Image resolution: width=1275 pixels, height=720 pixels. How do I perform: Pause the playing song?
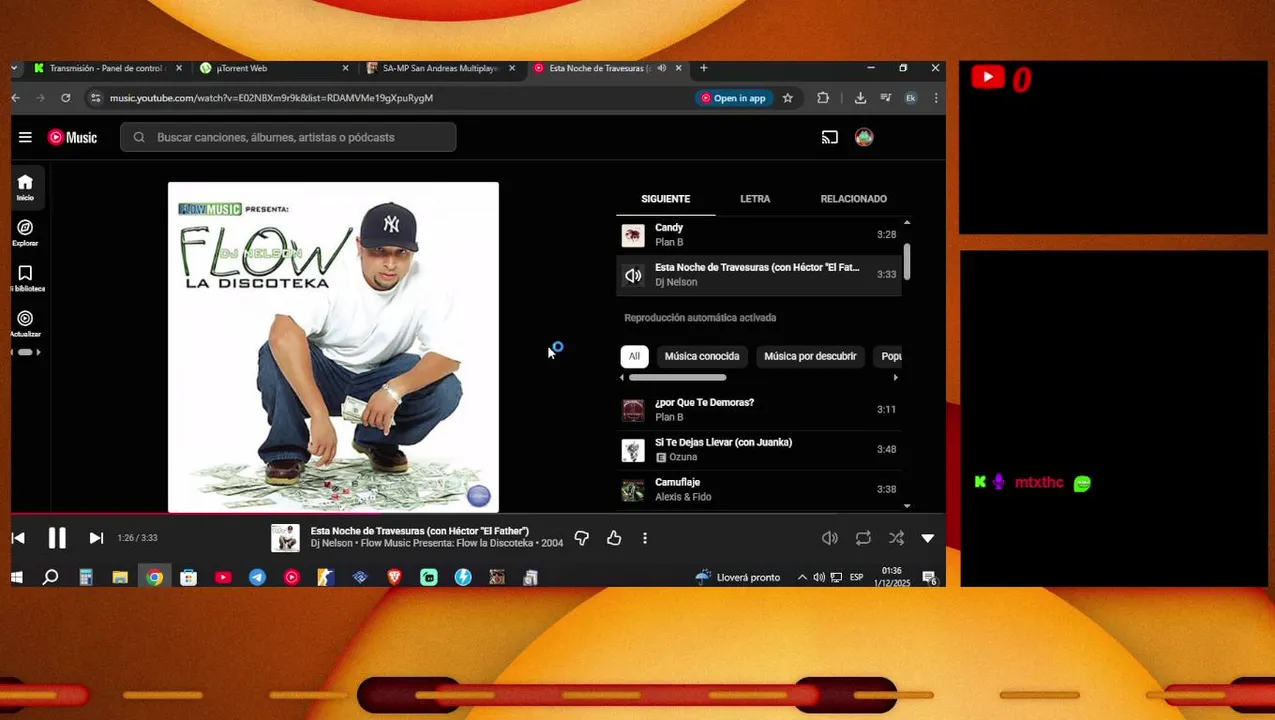click(57, 538)
